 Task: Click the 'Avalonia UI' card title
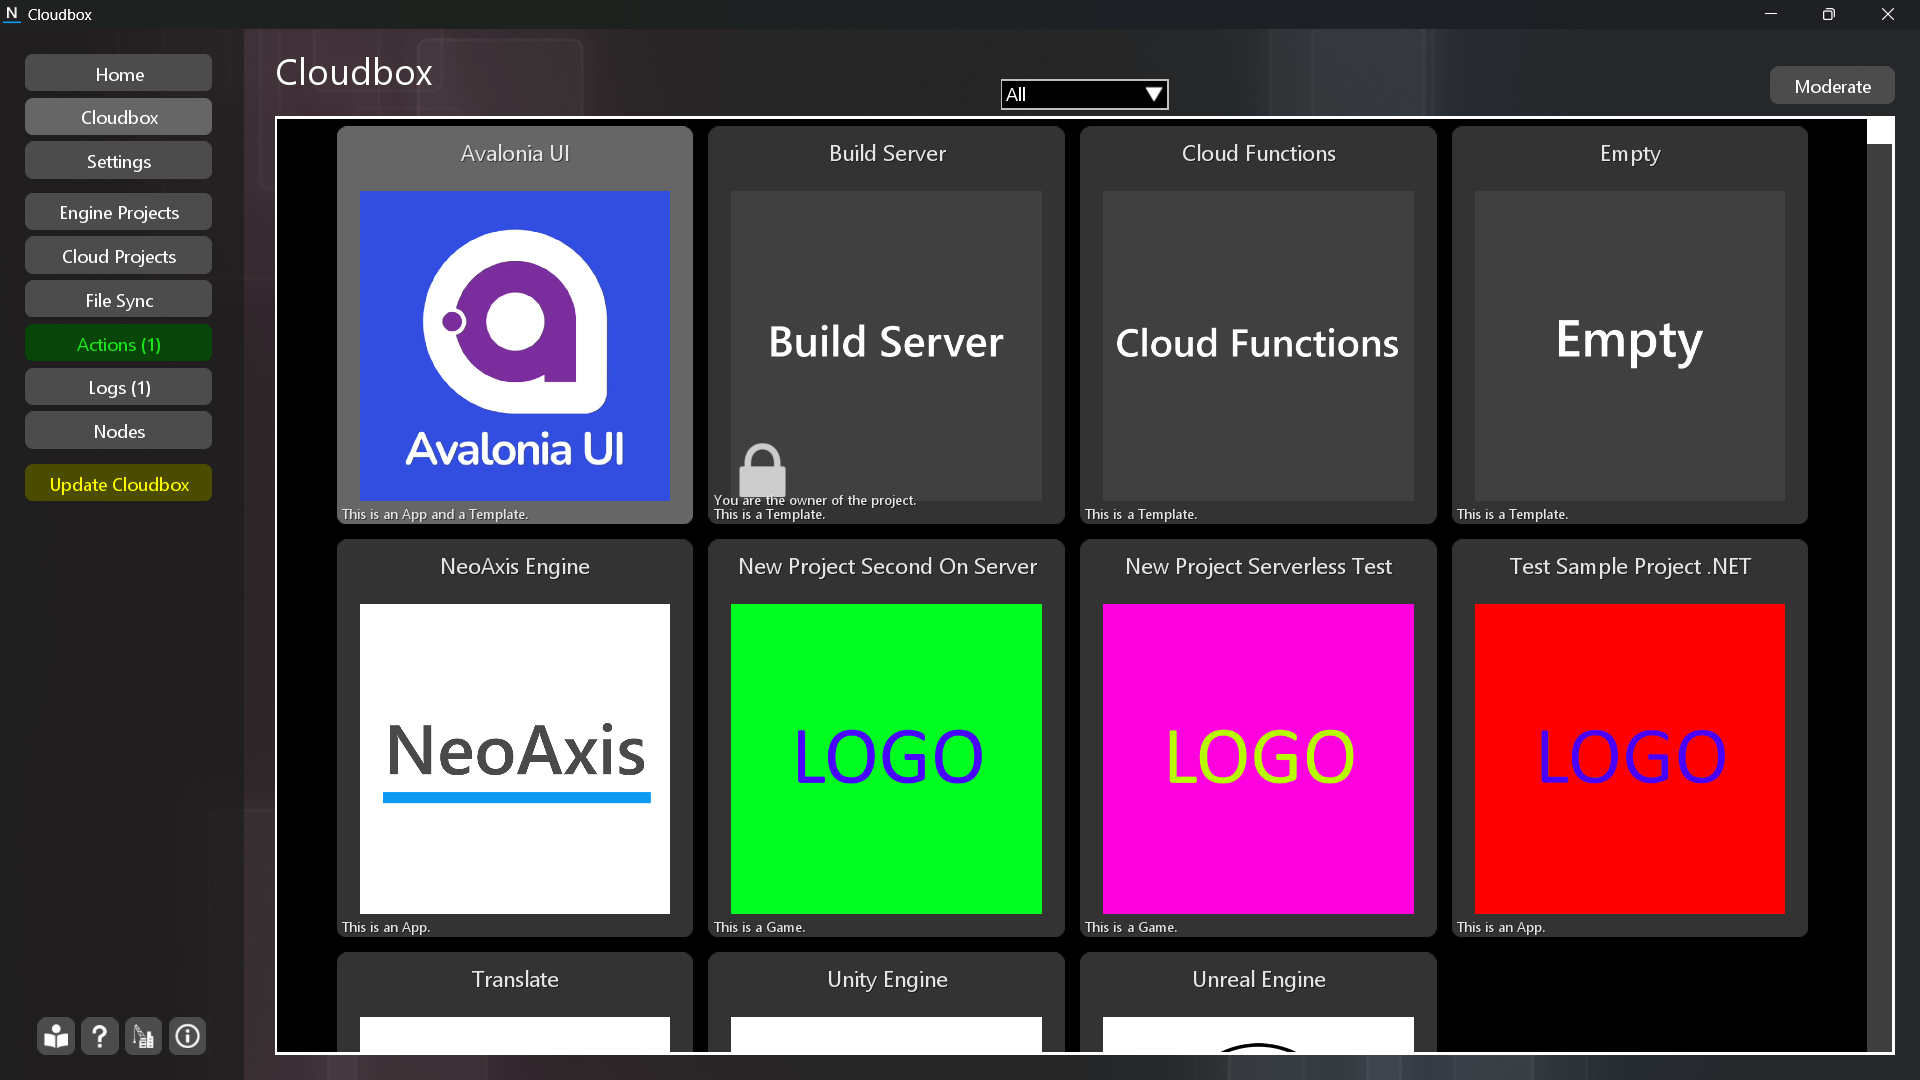(x=515, y=153)
